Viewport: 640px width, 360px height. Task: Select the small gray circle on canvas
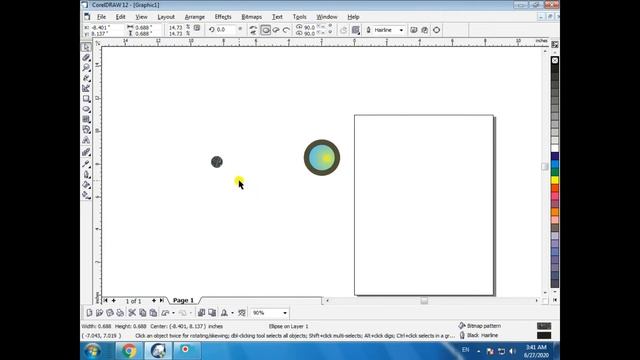[x=217, y=162]
